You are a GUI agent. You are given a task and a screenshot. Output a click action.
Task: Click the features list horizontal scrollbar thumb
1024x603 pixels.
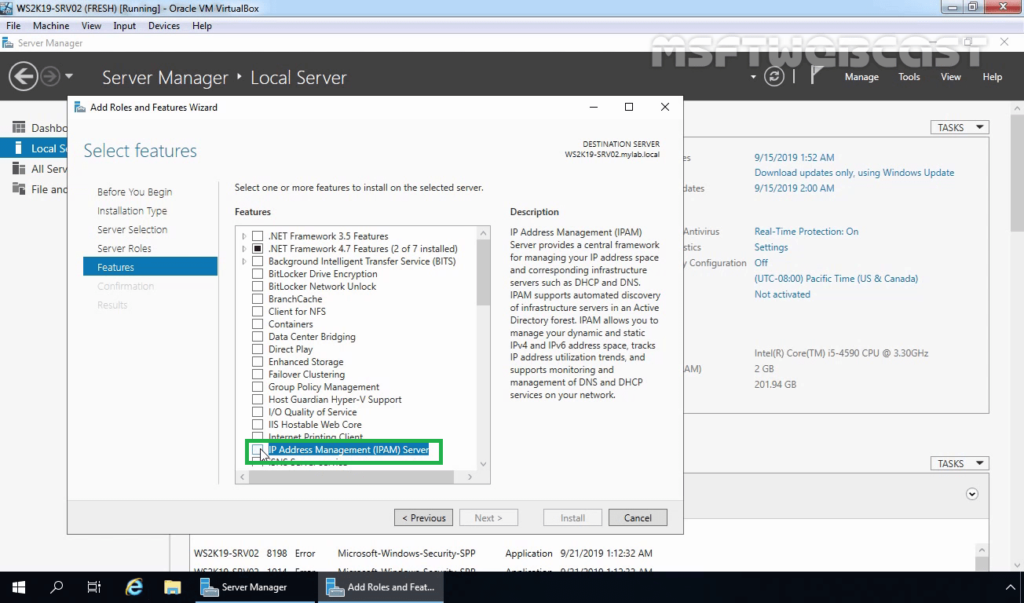tap(351, 477)
